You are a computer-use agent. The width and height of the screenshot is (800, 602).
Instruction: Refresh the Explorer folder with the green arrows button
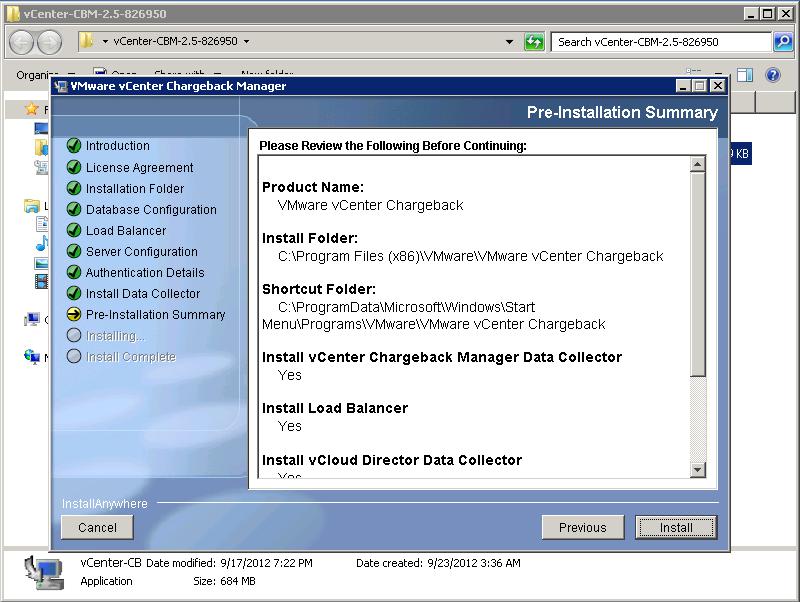coord(534,42)
